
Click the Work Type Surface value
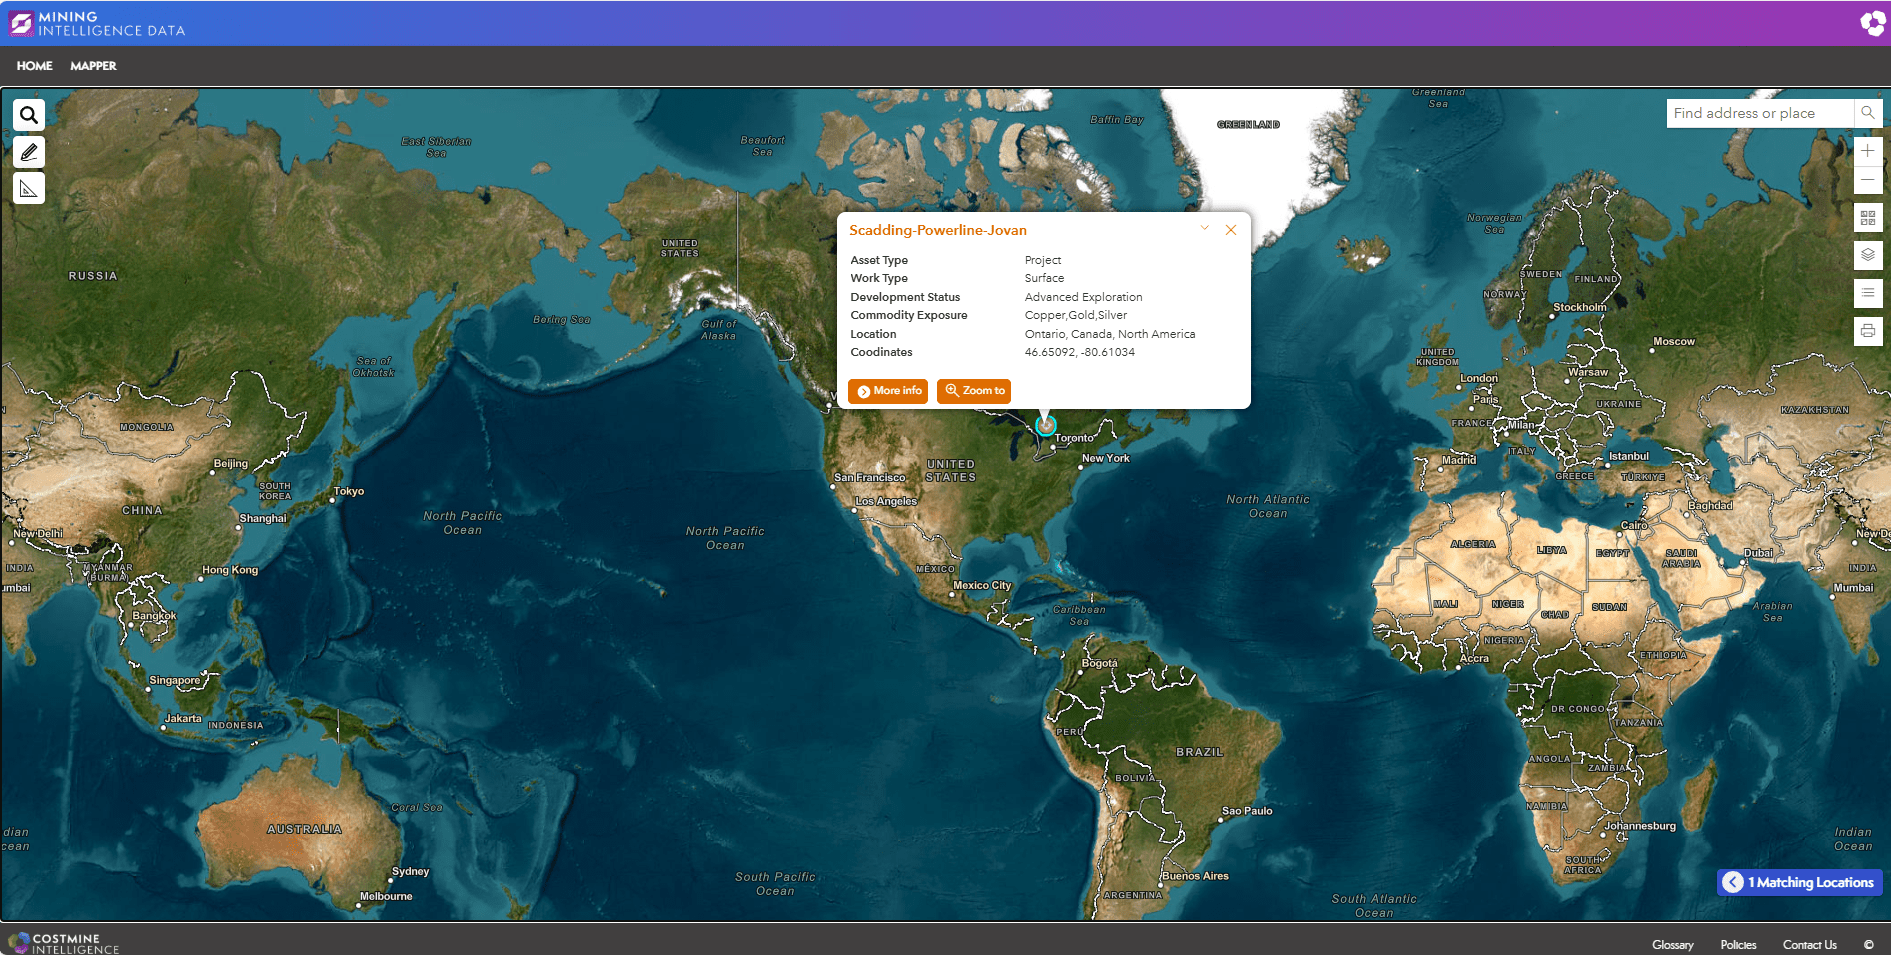tap(1044, 278)
